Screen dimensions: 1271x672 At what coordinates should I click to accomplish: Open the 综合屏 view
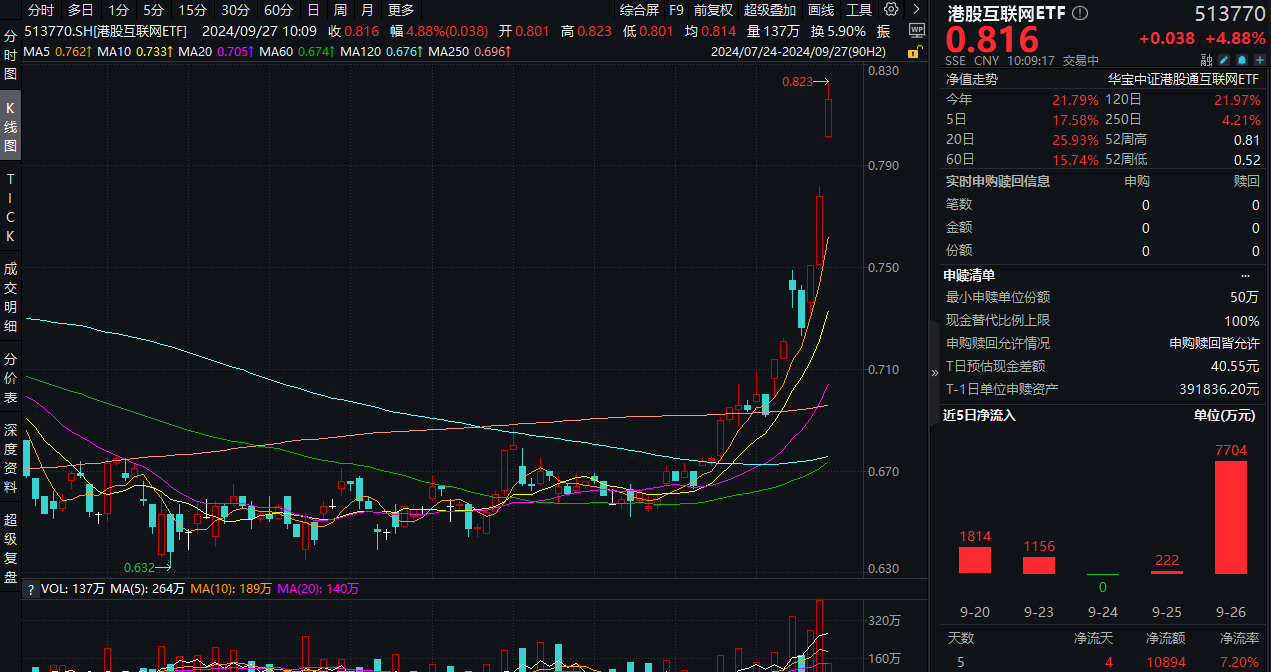click(641, 10)
